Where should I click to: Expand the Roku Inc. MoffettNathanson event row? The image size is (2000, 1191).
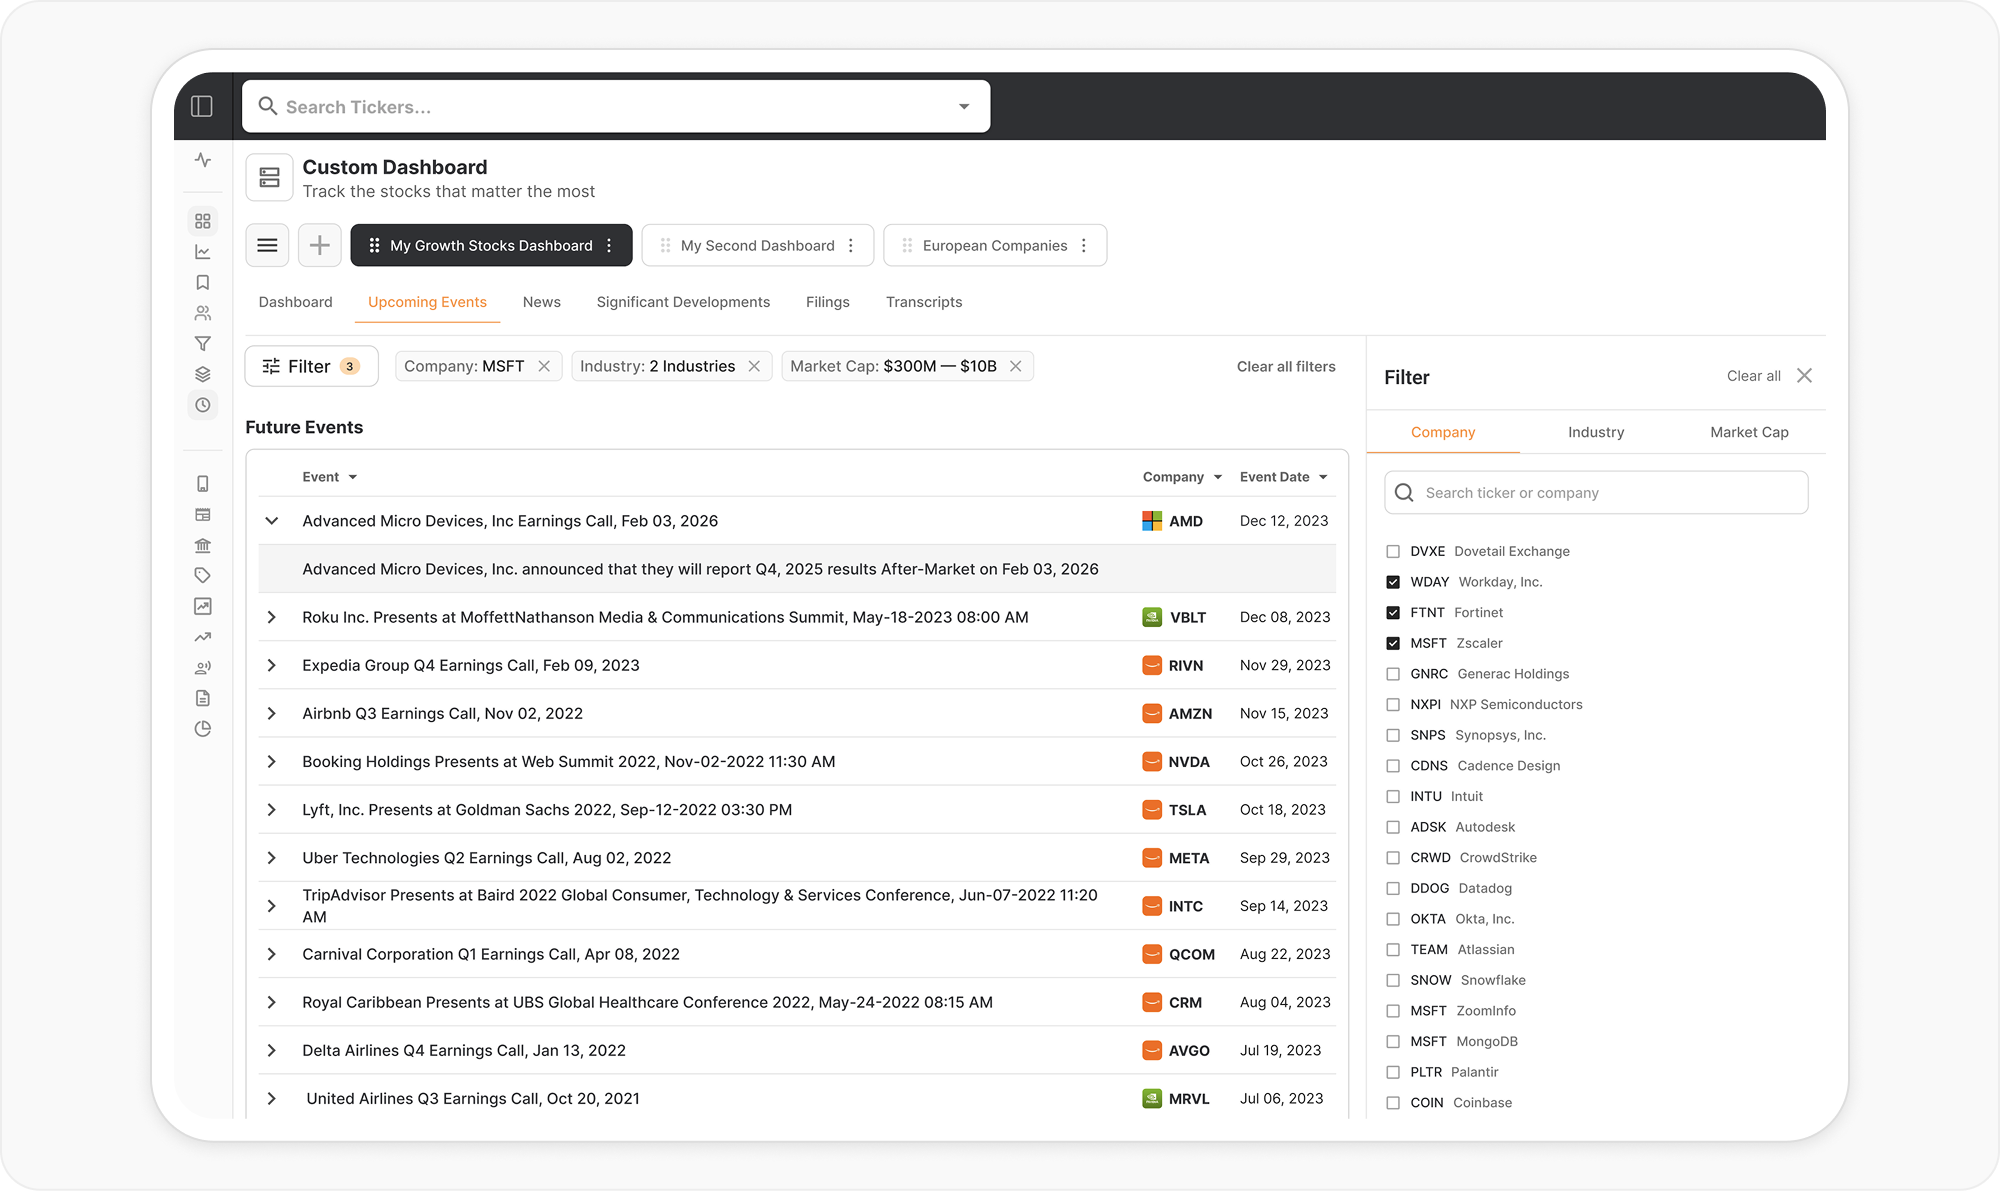[271, 617]
